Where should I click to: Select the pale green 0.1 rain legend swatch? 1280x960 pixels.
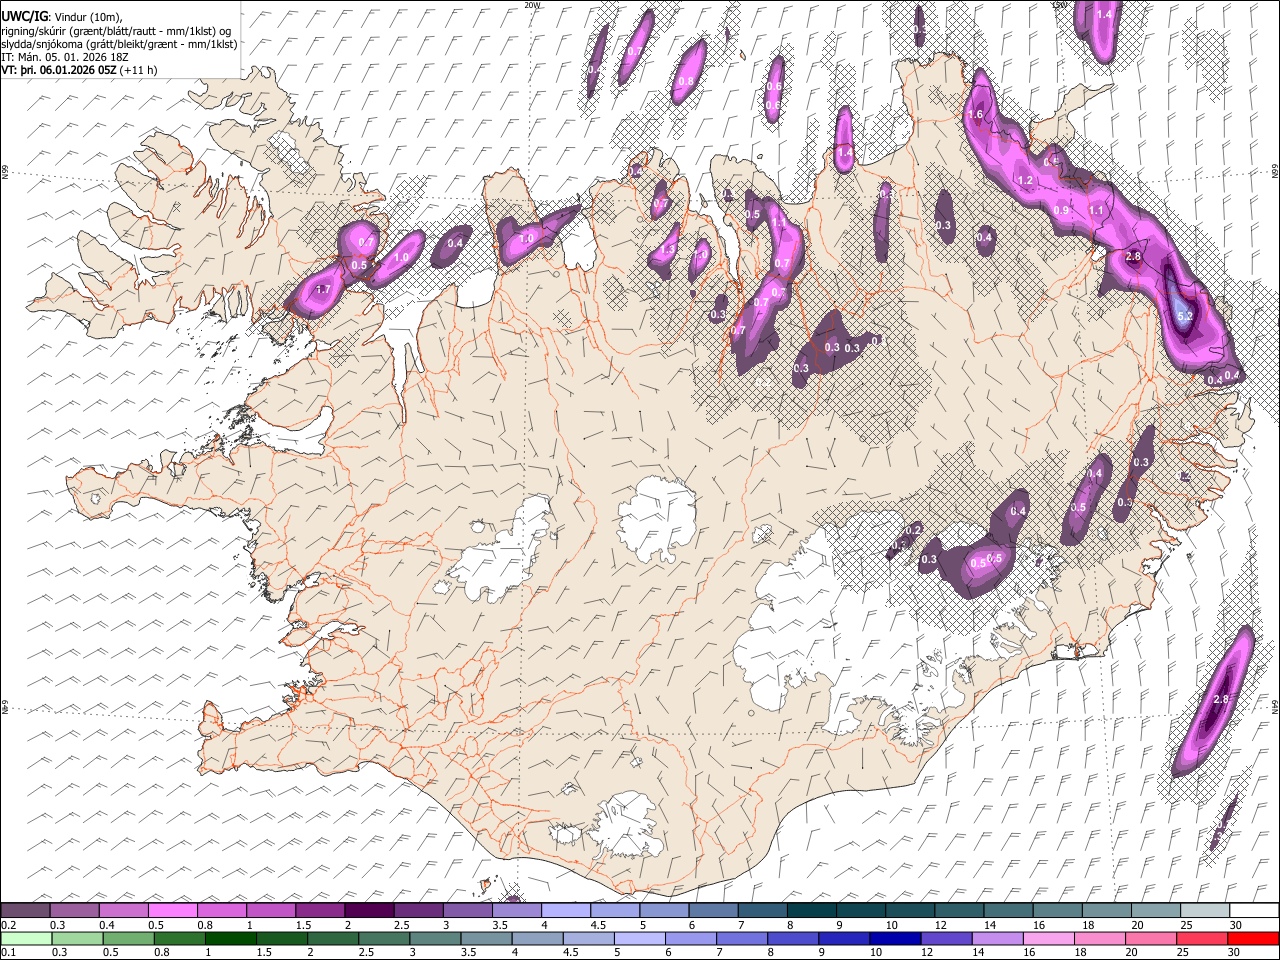[25, 939]
